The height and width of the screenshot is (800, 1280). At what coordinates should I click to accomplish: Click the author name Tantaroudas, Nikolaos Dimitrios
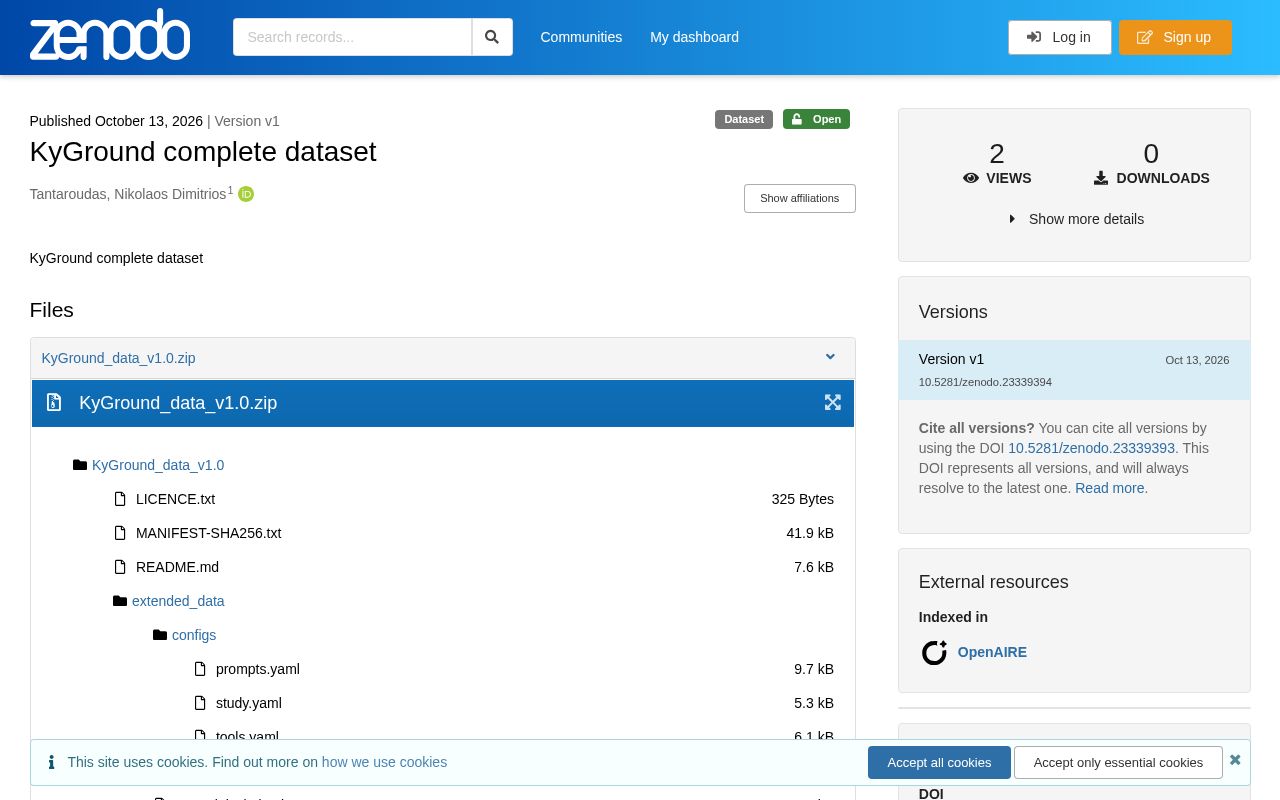[128, 194]
